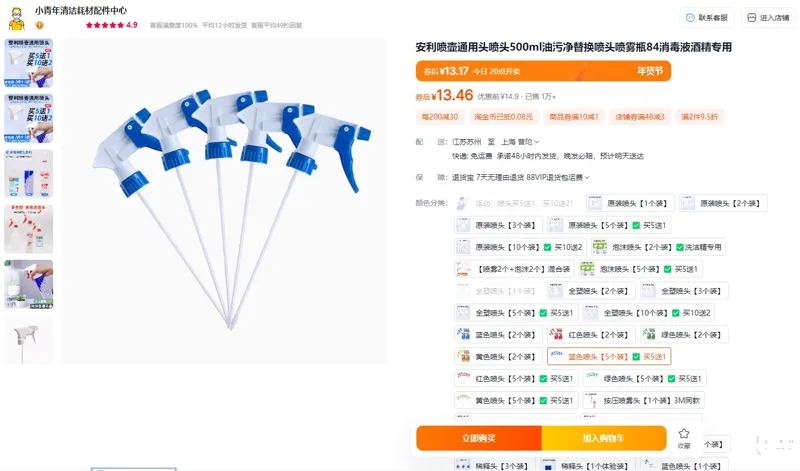Click the favorite star 收藏 icon
This screenshot has height=471, width=800.
point(684,438)
